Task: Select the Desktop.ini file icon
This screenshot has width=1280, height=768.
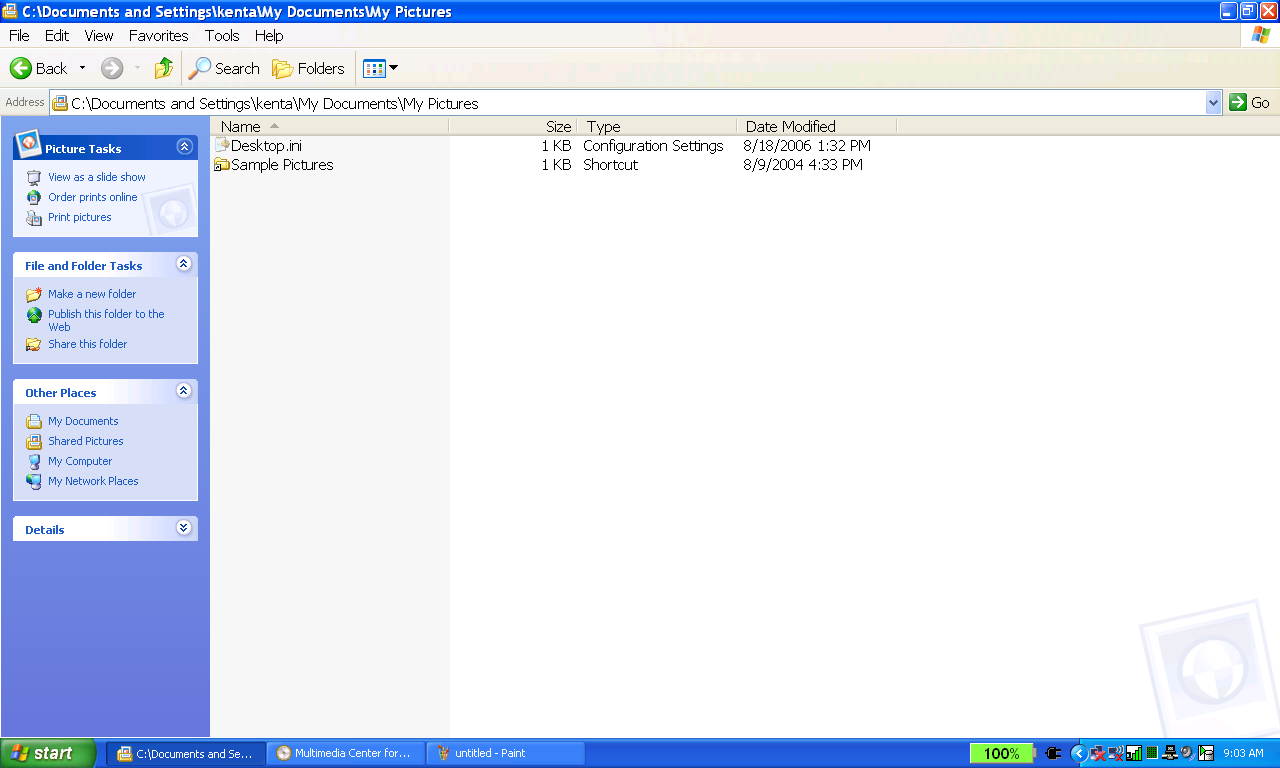Action: pos(222,146)
